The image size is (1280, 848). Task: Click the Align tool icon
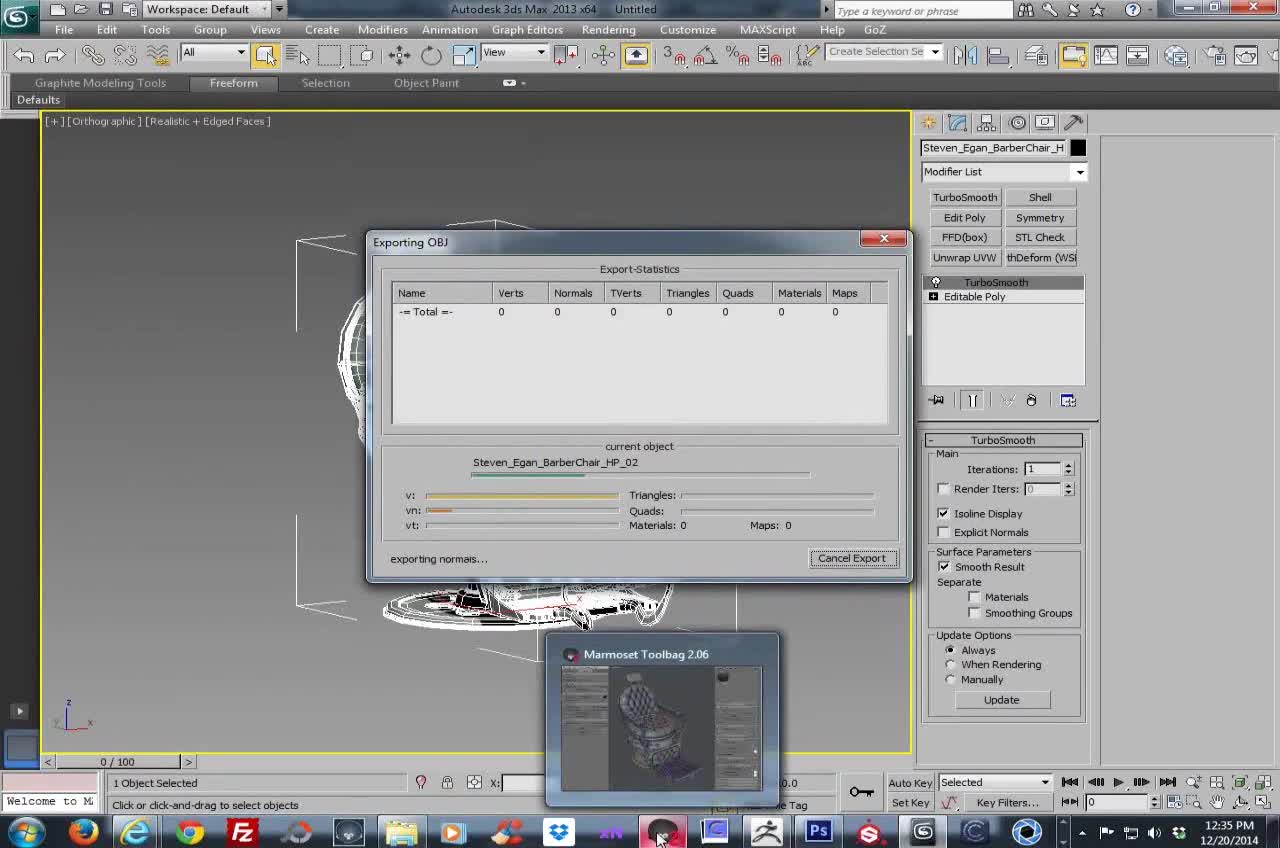click(x=997, y=55)
